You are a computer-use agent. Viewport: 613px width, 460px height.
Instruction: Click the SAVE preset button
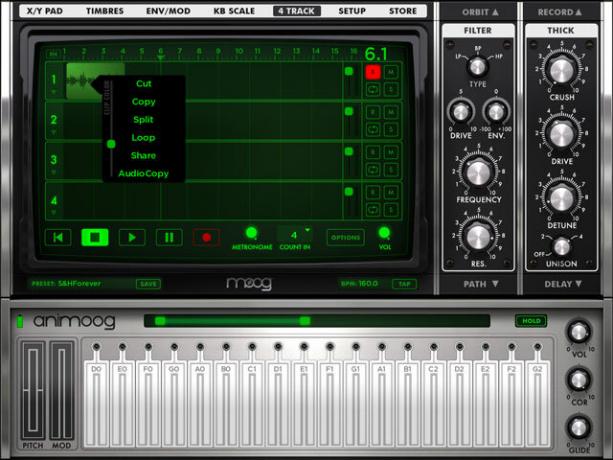[x=148, y=284]
